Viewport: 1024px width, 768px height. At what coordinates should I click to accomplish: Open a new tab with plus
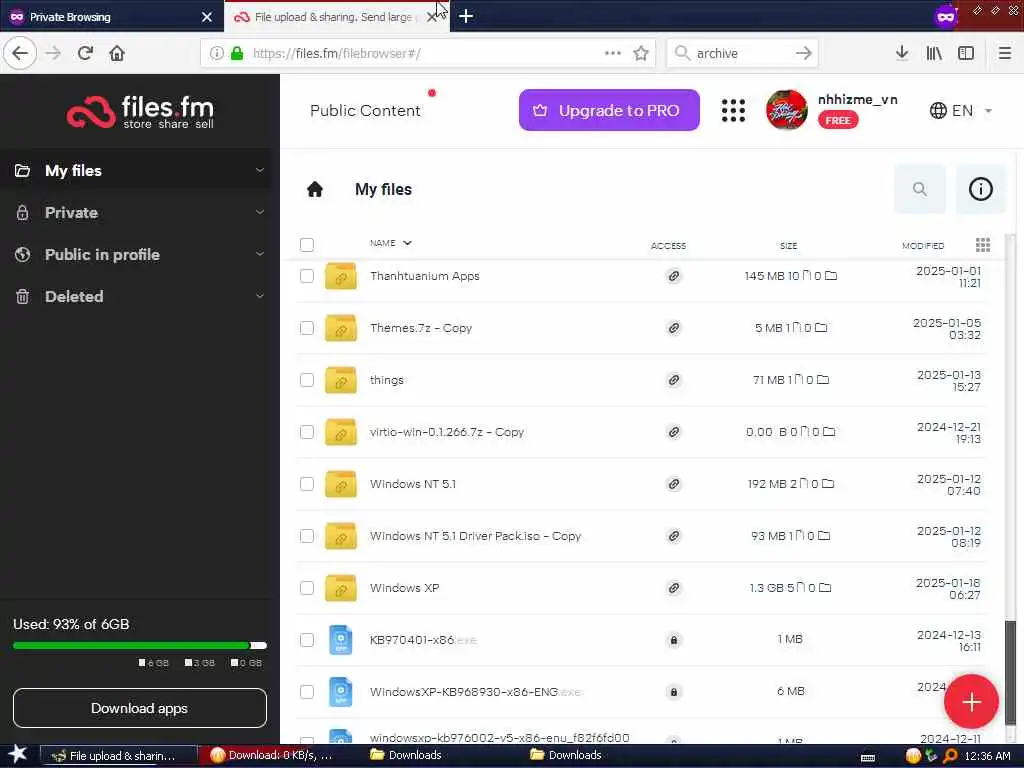[x=466, y=16]
